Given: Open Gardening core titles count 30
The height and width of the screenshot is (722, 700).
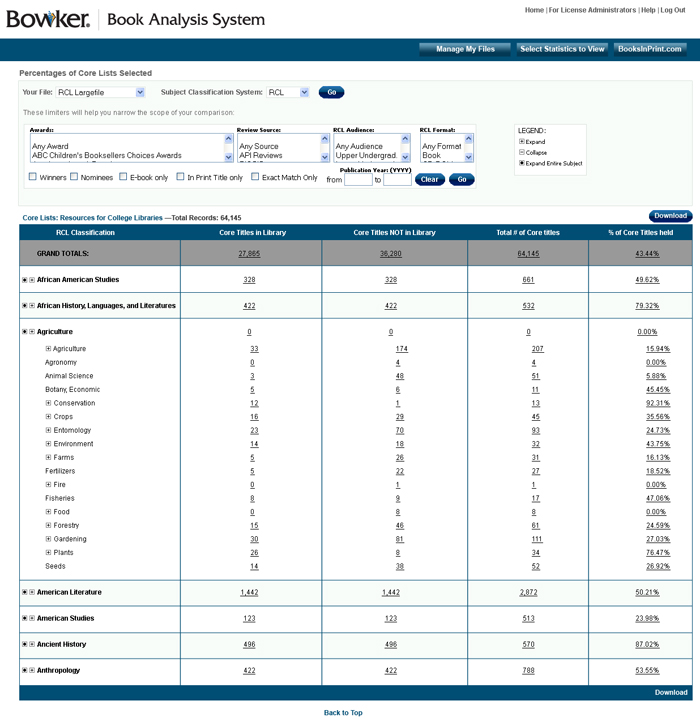Looking at the screenshot, I should [254, 539].
